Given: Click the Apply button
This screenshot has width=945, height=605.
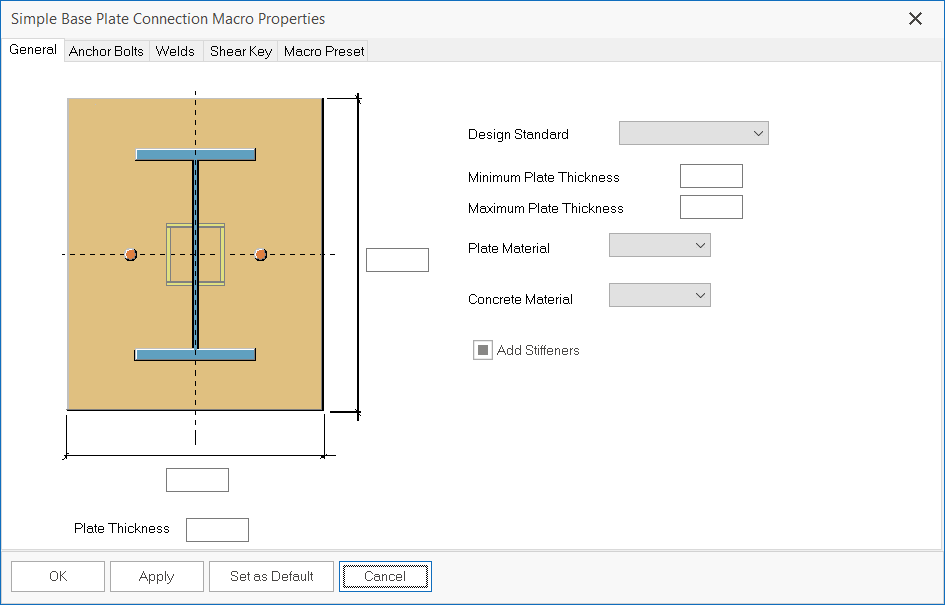Looking at the screenshot, I should click(x=157, y=576).
